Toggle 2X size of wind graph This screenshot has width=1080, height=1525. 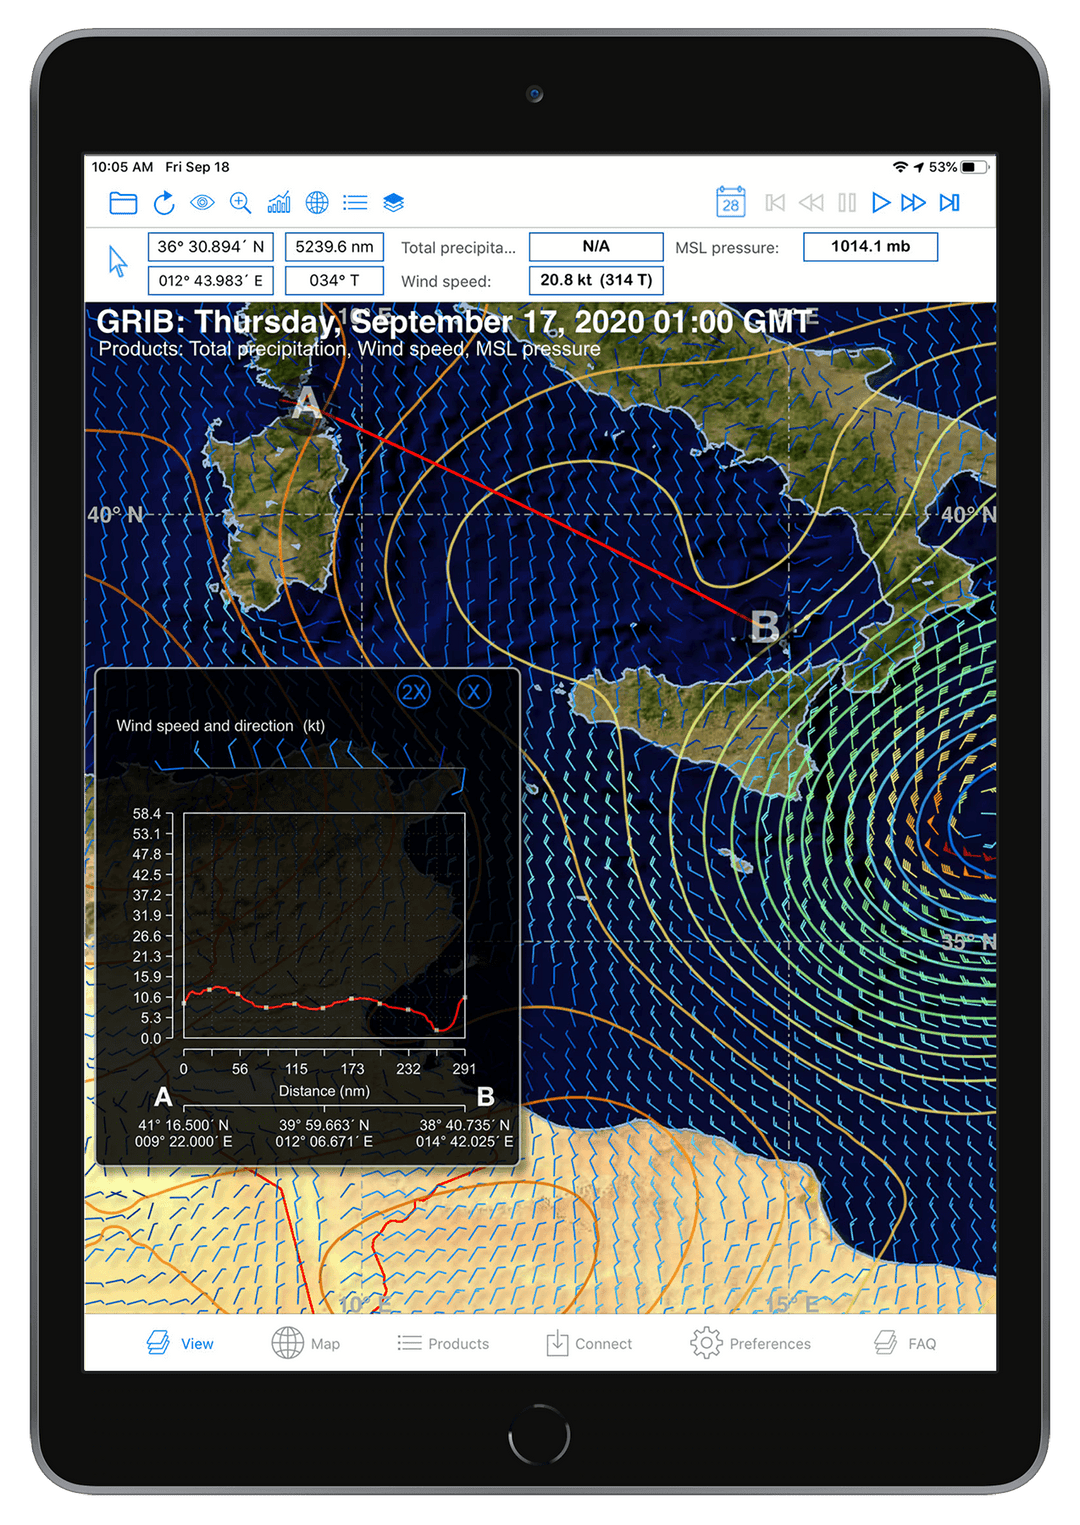[x=414, y=692]
